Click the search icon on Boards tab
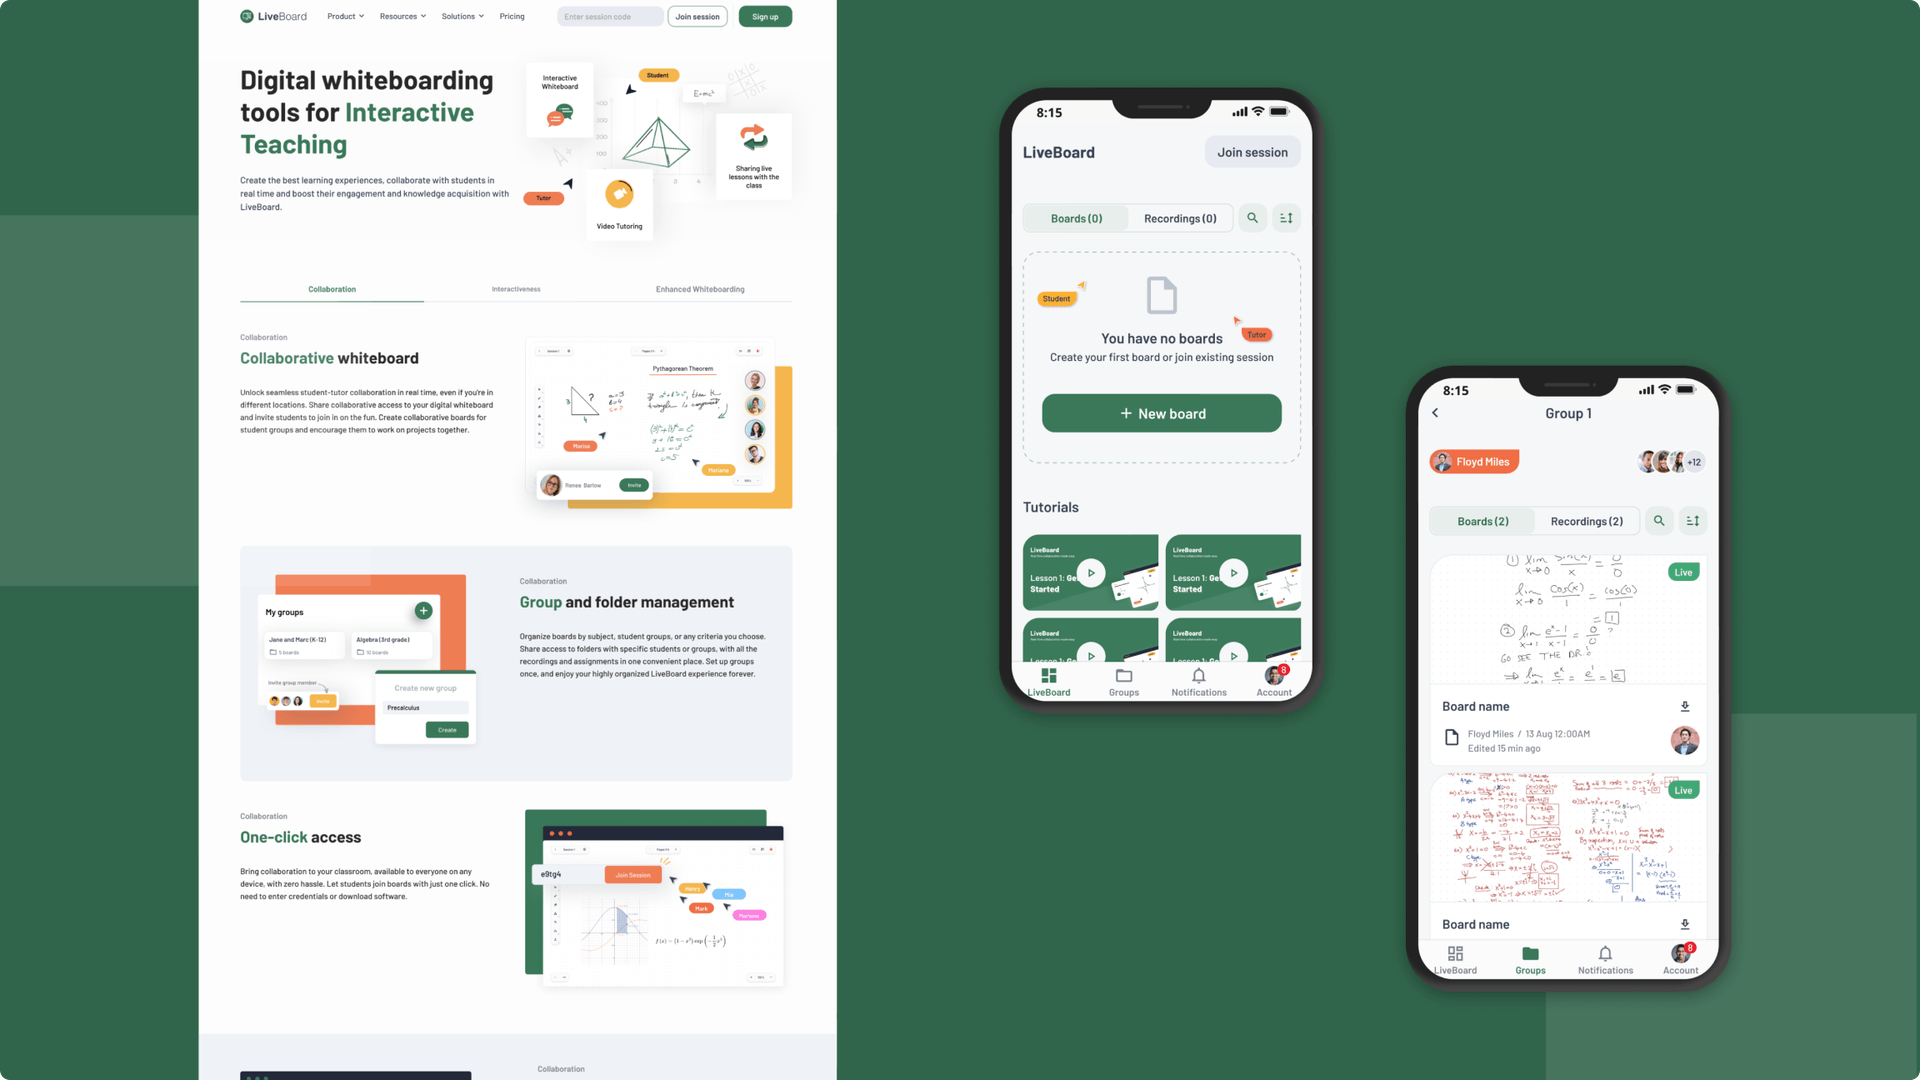This screenshot has height=1080, width=1920. coord(1251,218)
